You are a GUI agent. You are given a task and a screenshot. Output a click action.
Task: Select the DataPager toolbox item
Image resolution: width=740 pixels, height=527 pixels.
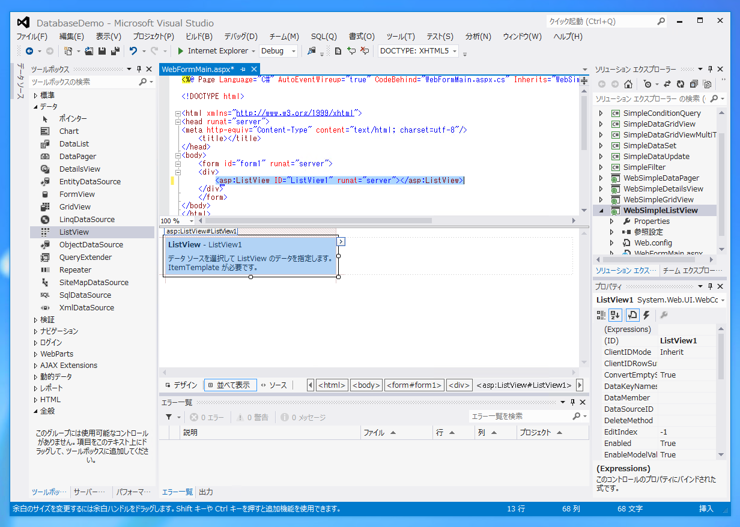[x=77, y=157]
